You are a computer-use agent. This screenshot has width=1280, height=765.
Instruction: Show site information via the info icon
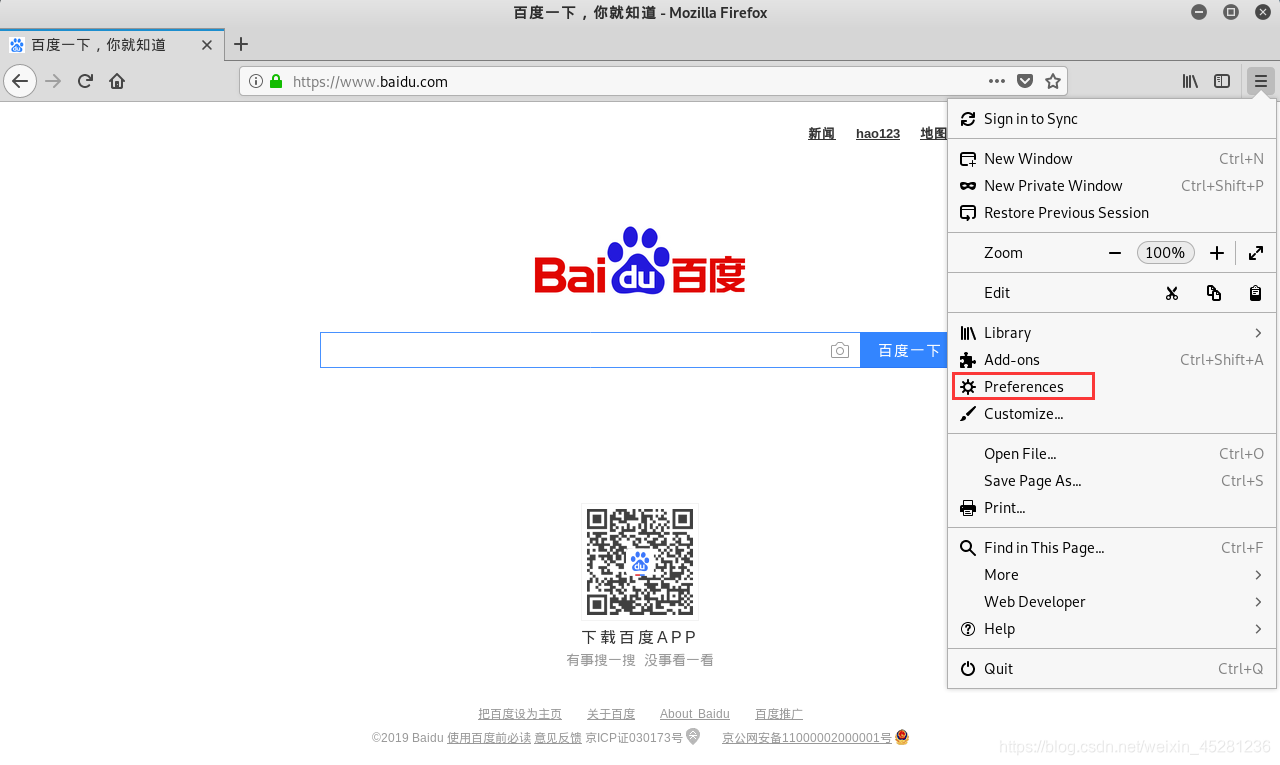point(256,81)
